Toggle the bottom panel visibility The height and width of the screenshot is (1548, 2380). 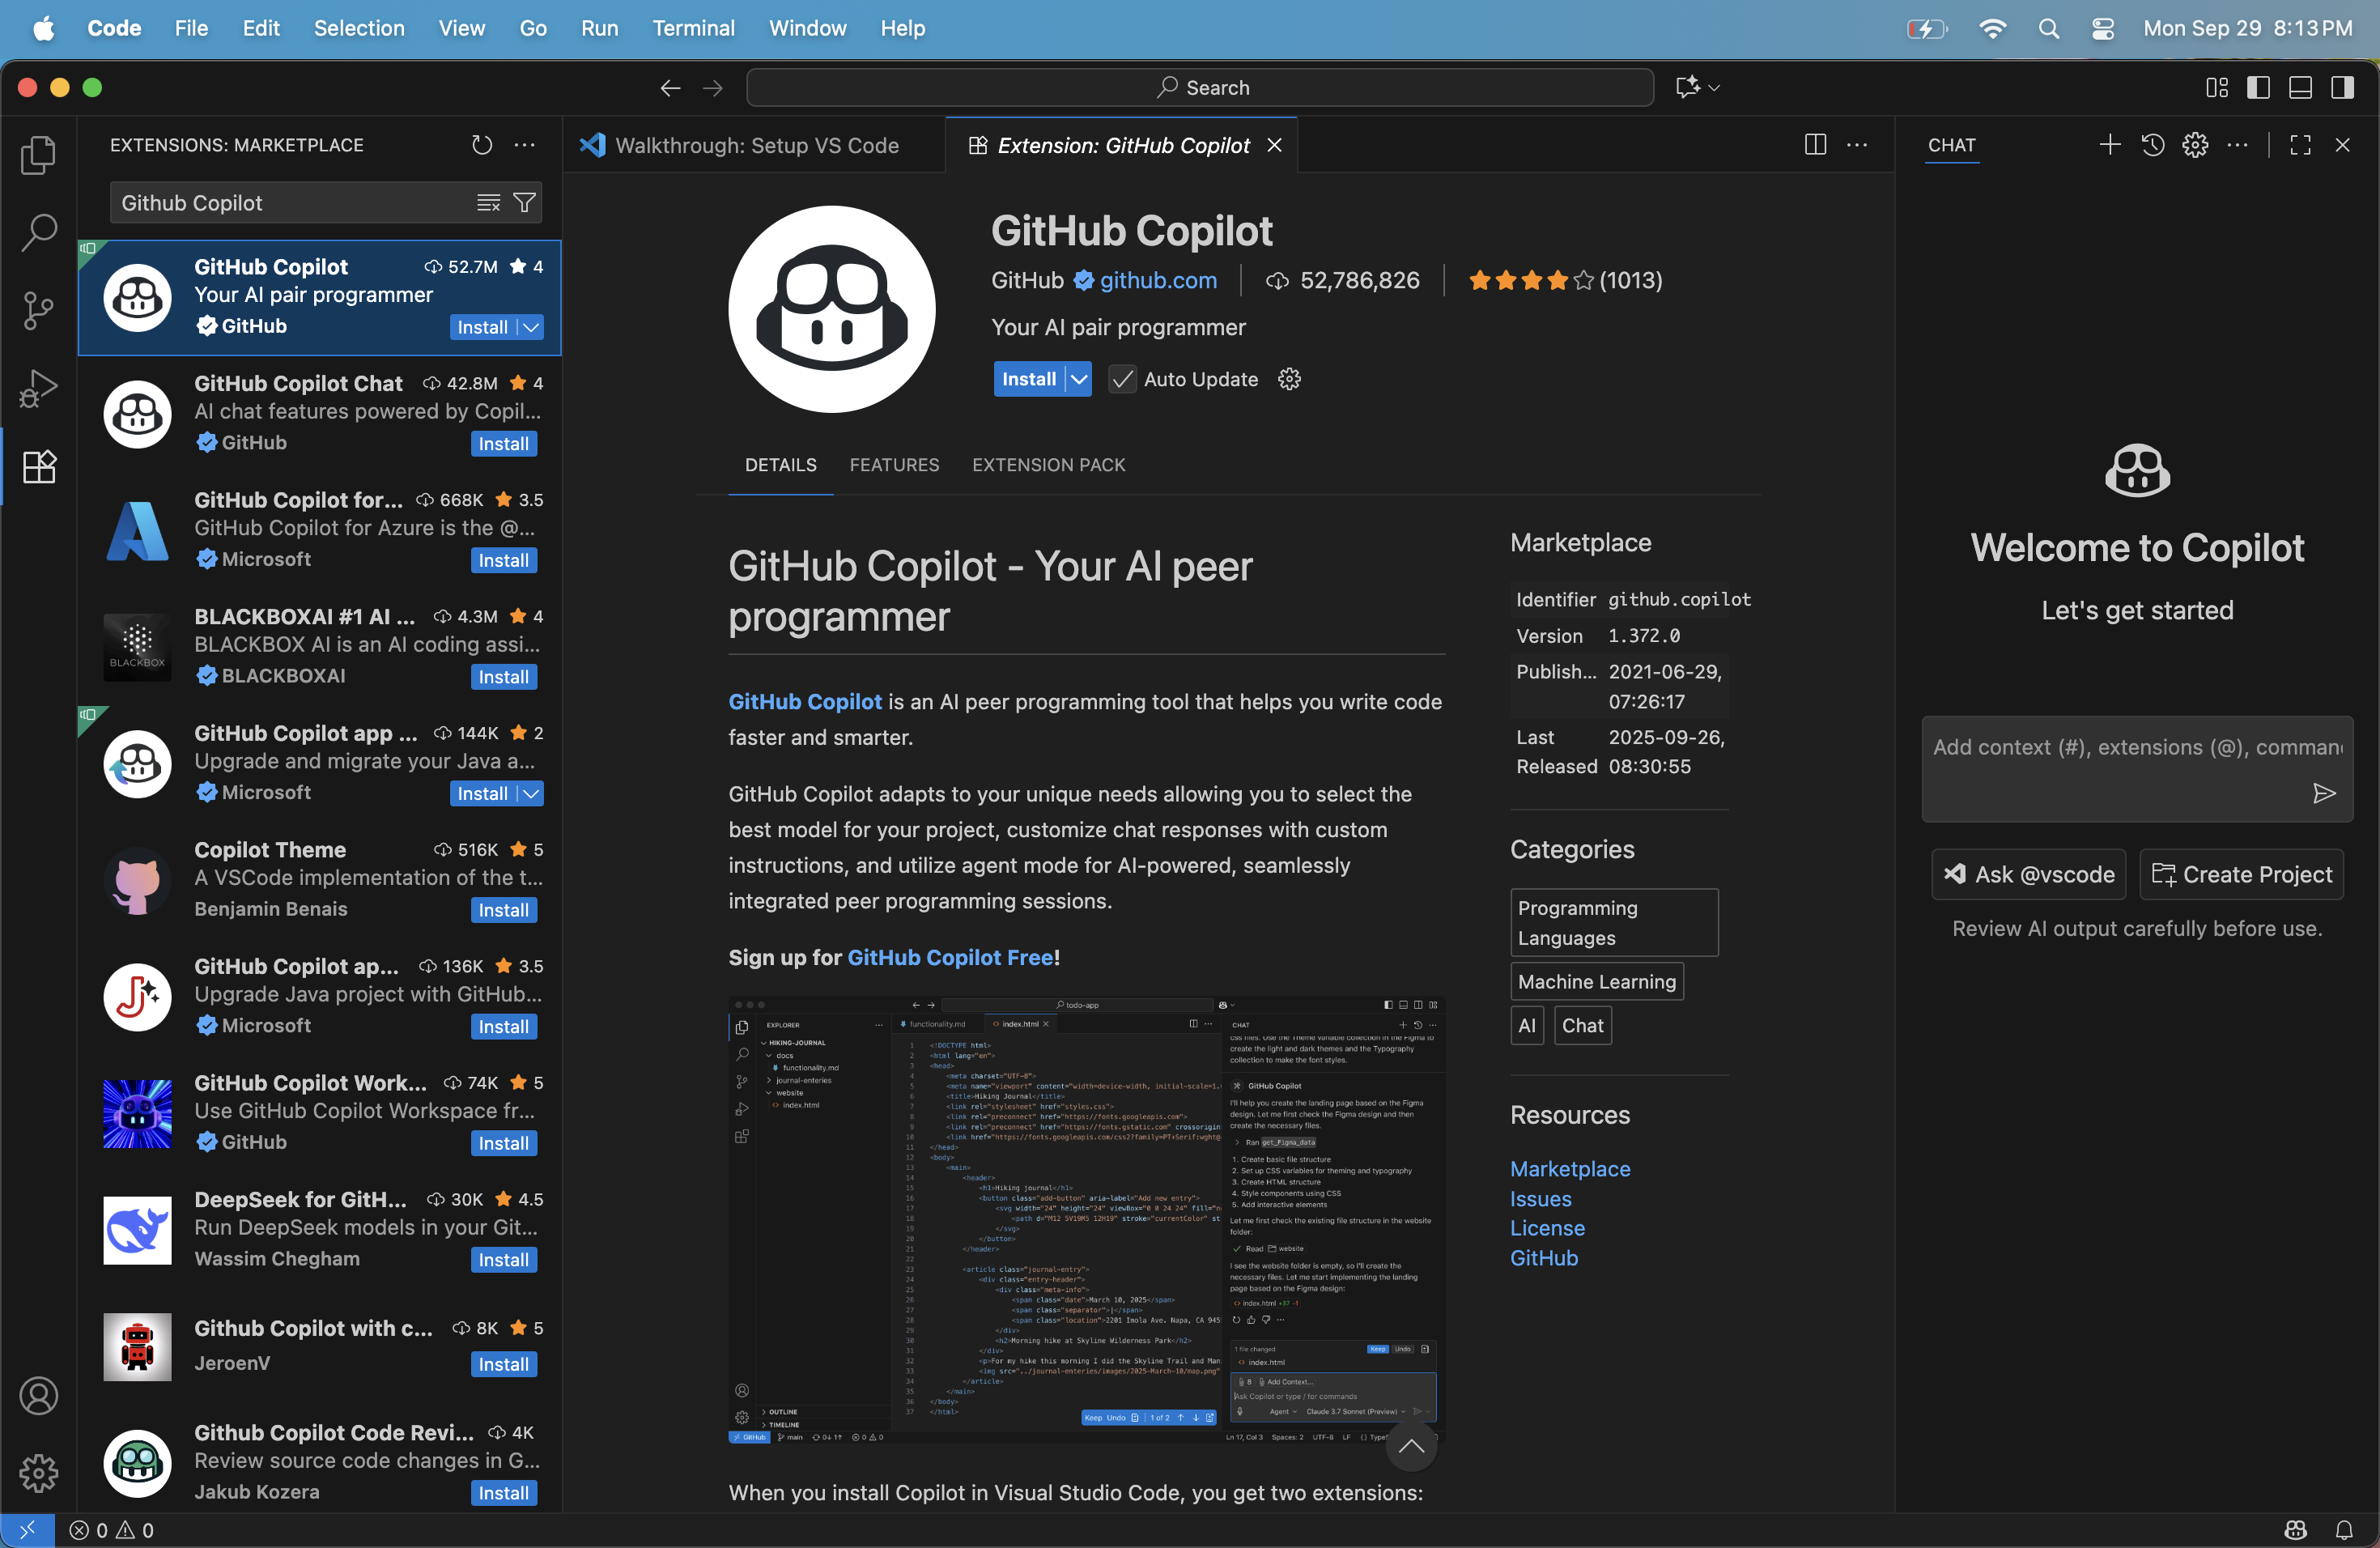click(2300, 88)
